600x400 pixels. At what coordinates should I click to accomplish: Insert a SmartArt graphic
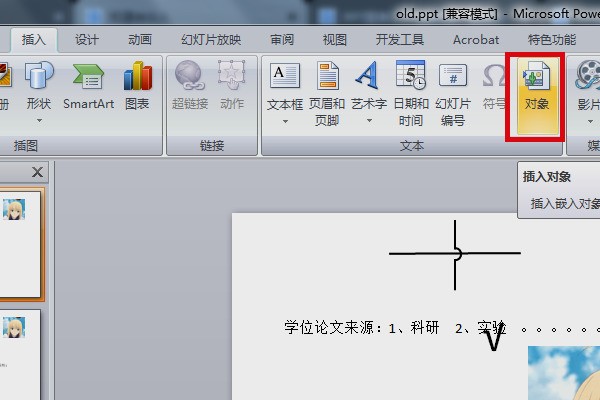coord(88,85)
